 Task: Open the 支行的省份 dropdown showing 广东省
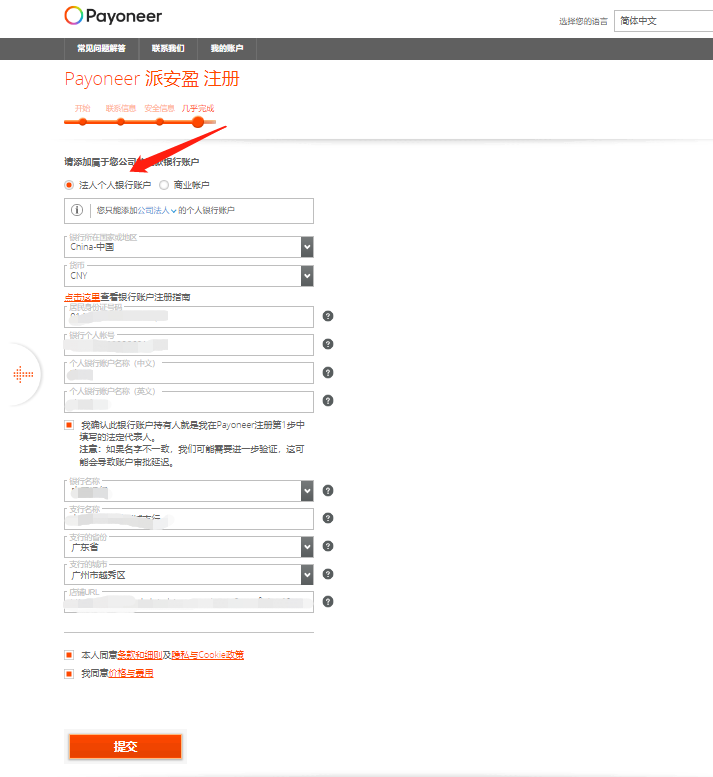(x=189, y=547)
